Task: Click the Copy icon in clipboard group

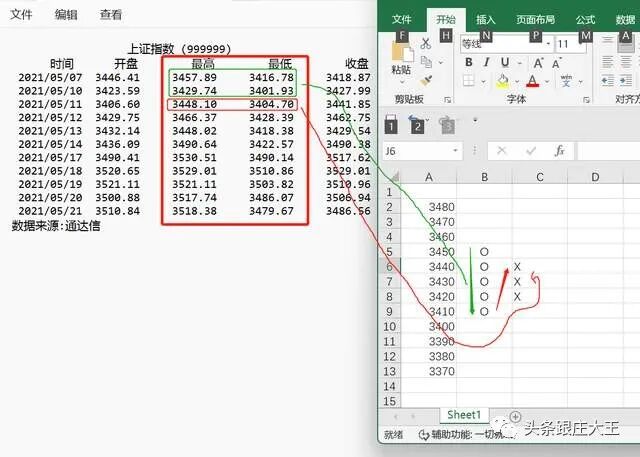Action: [x=426, y=62]
